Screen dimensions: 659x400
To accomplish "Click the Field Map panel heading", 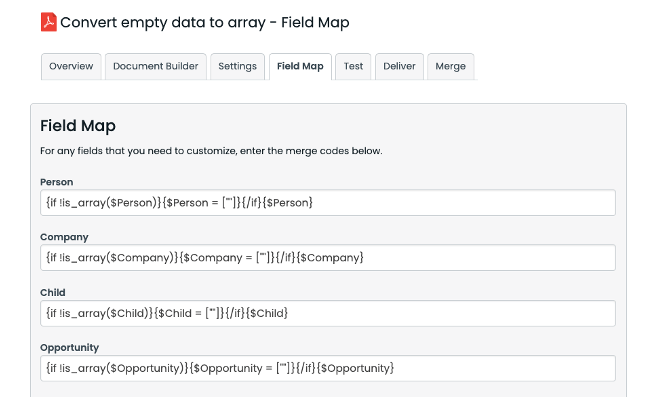I will [78, 126].
